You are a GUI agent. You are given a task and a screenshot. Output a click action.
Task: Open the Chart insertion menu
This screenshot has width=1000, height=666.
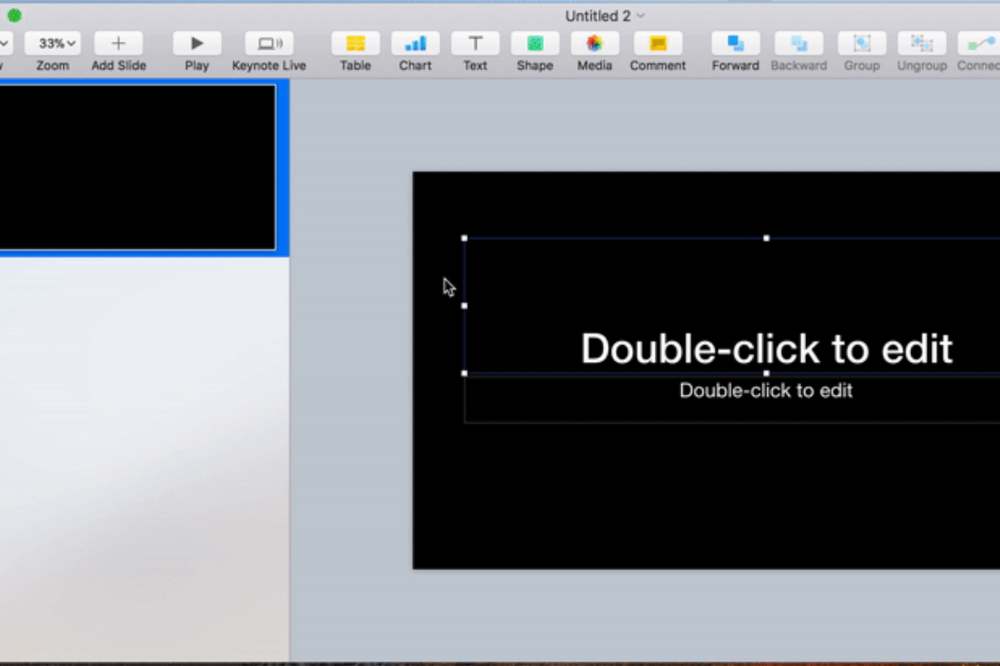point(415,43)
